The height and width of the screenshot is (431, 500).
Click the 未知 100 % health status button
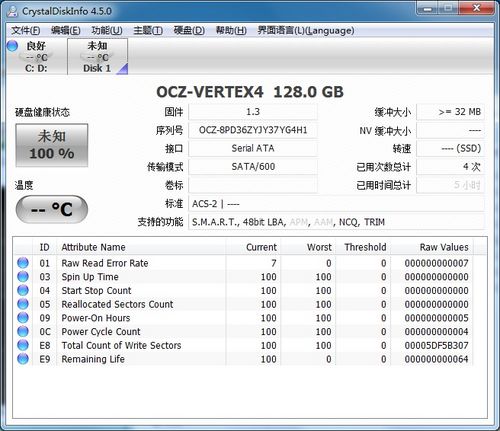point(52,145)
